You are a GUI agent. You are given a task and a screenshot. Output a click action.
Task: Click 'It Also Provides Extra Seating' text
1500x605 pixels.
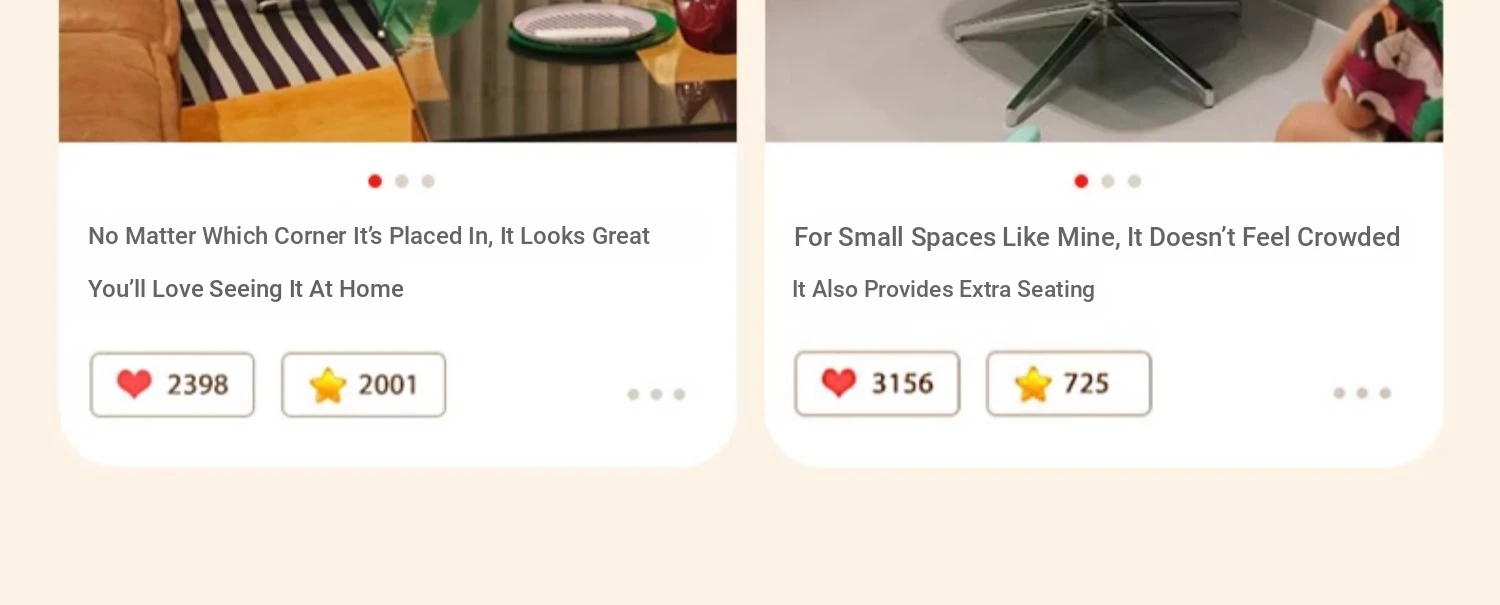(x=943, y=289)
